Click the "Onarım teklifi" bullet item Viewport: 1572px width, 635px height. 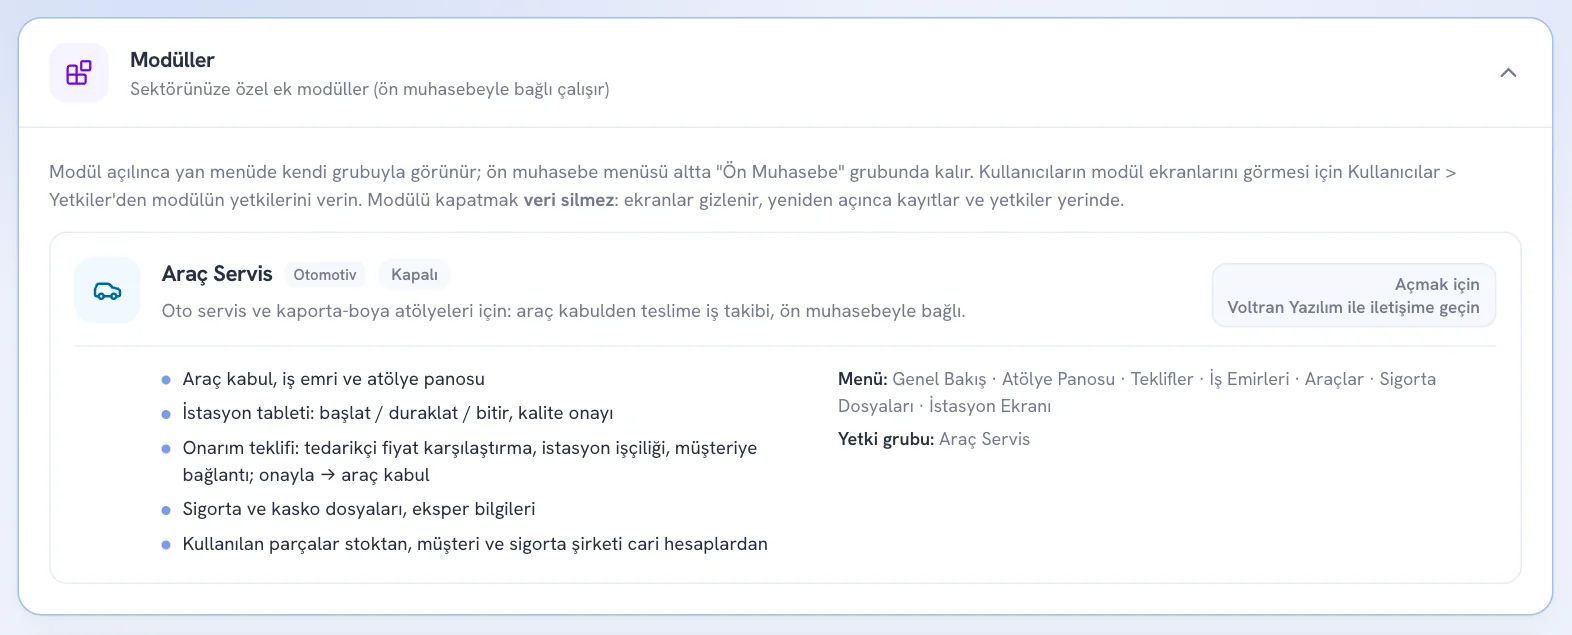pos(470,461)
